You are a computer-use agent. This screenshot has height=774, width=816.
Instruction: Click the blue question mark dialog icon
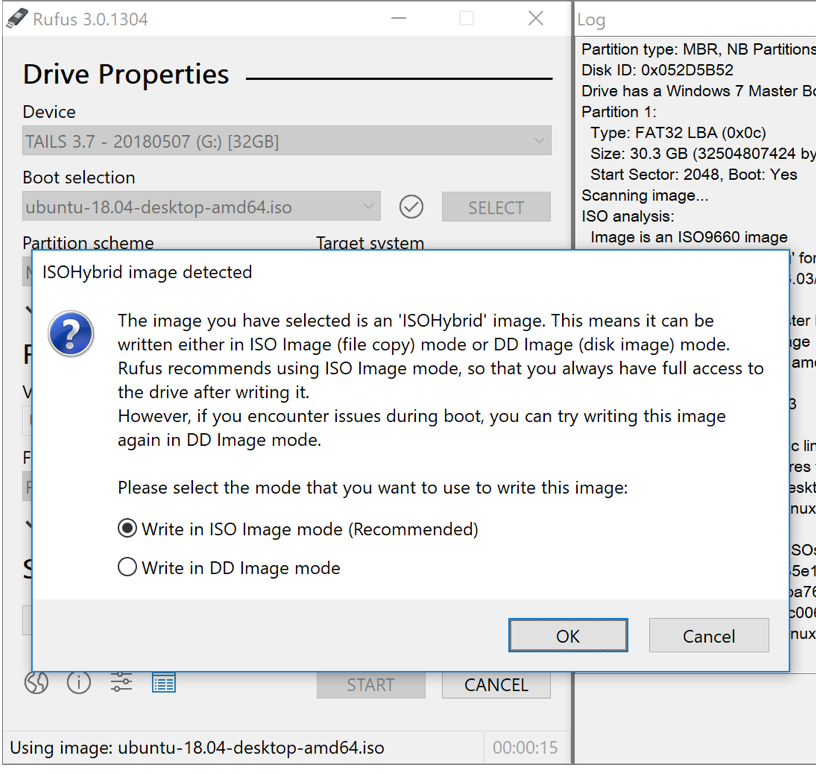[71, 334]
